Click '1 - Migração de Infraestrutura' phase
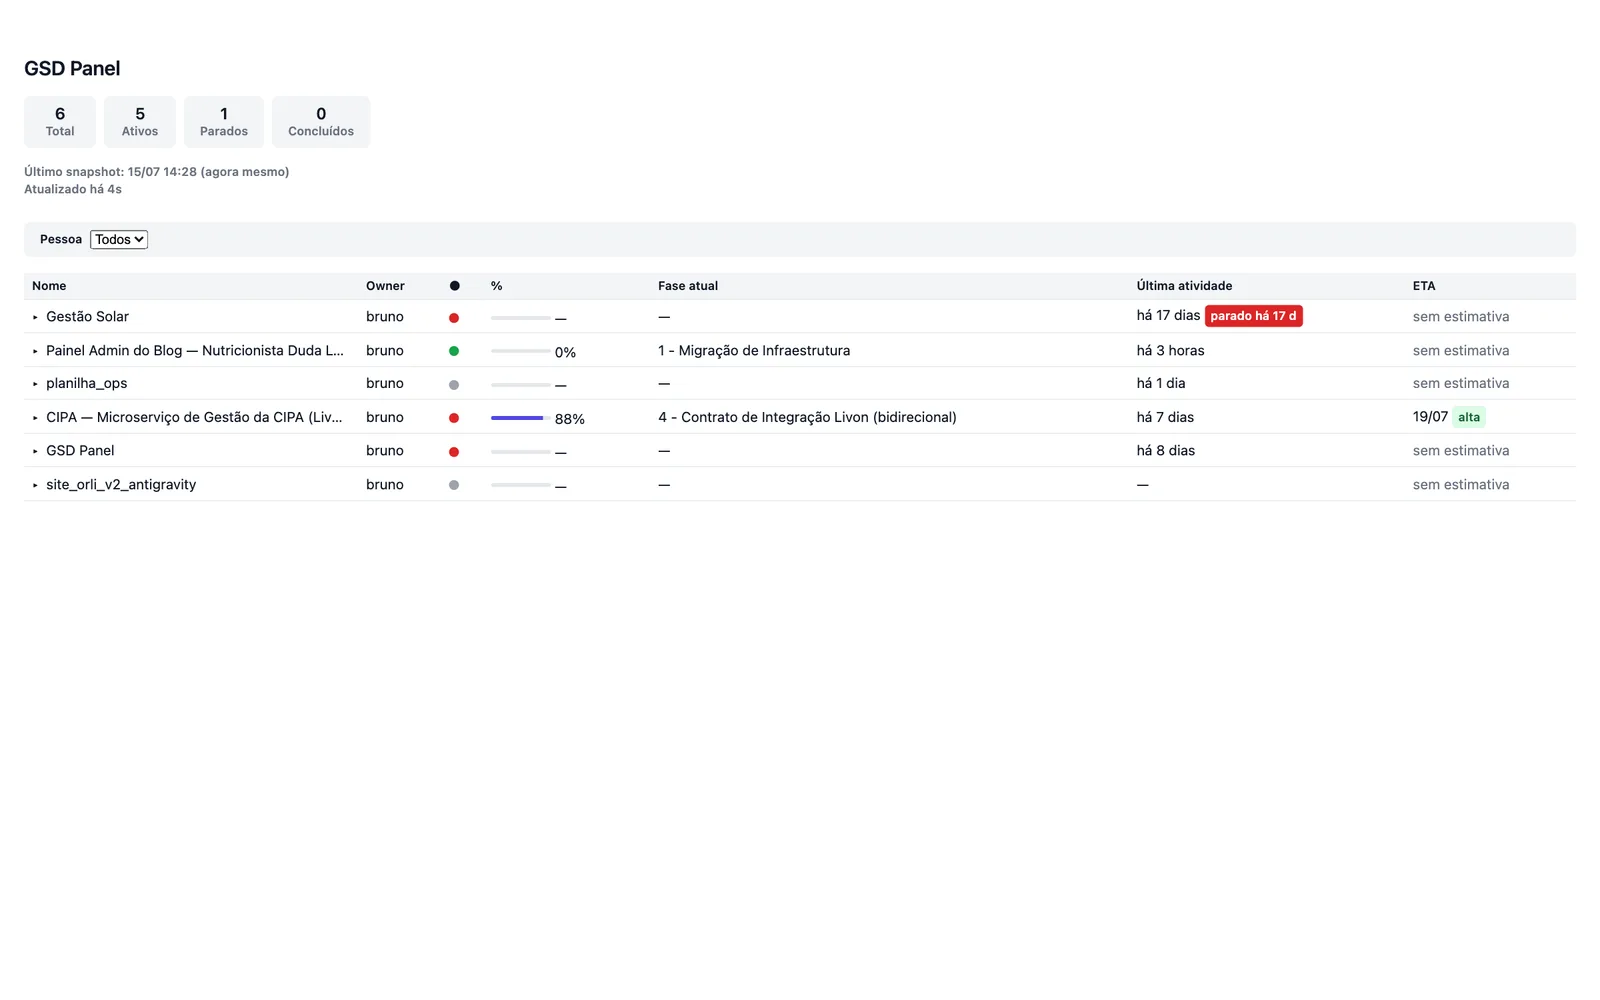This screenshot has width=1600, height=1000. [754, 351]
